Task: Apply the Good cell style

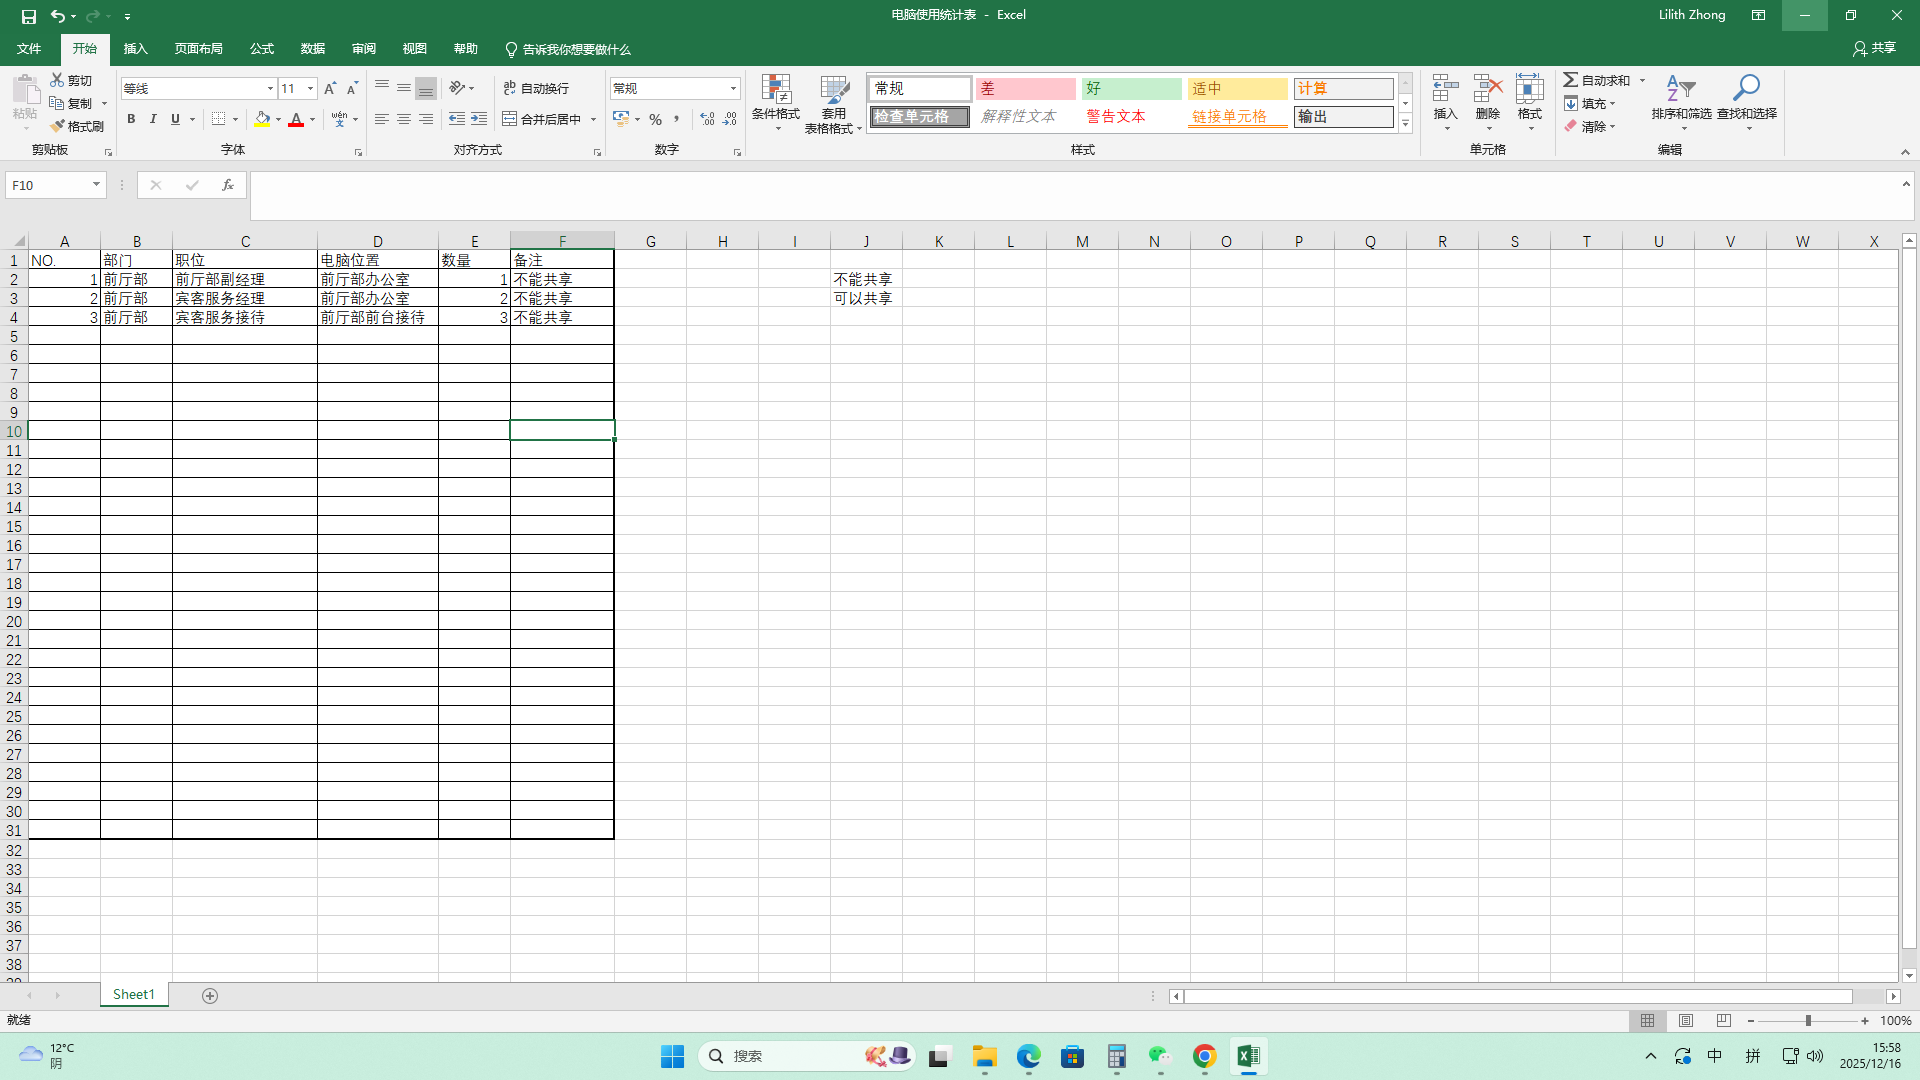Action: tap(1131, 88)
